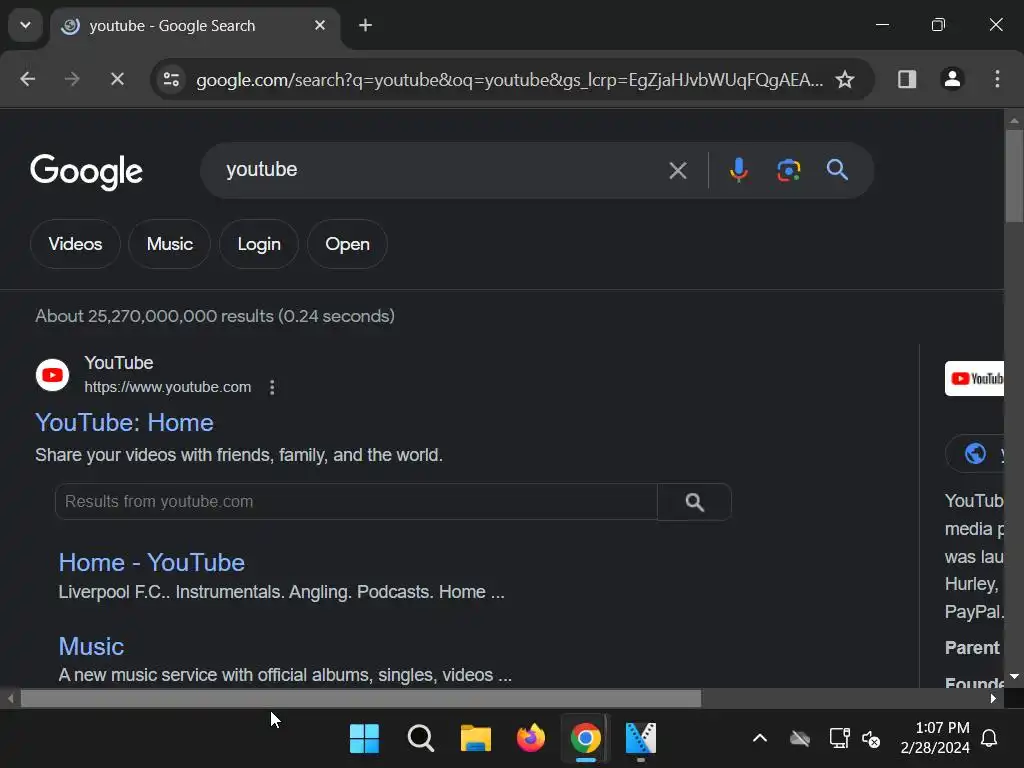Click the muted volume tray icon

[x=871, y=739]
